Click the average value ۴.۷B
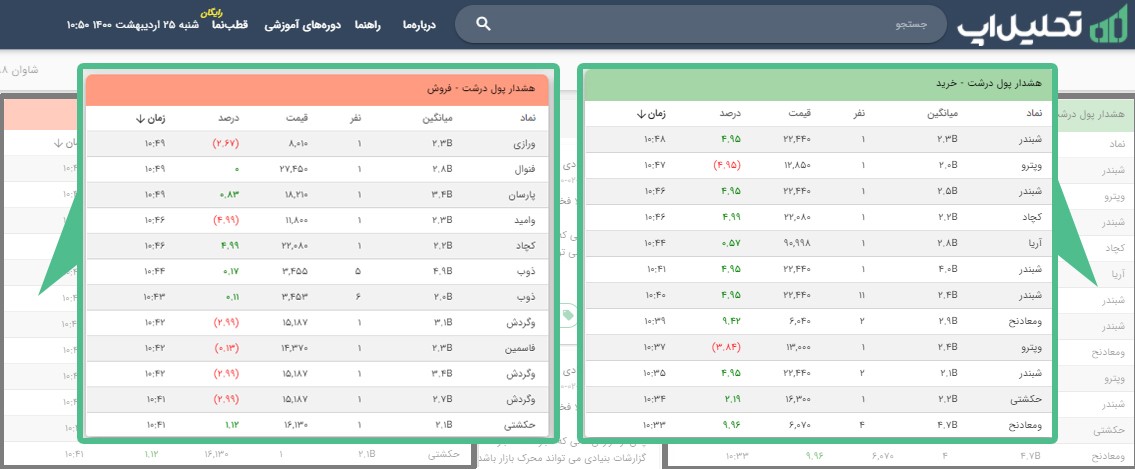The height and width of the screenshot is (469, 1135). (948, 426)
